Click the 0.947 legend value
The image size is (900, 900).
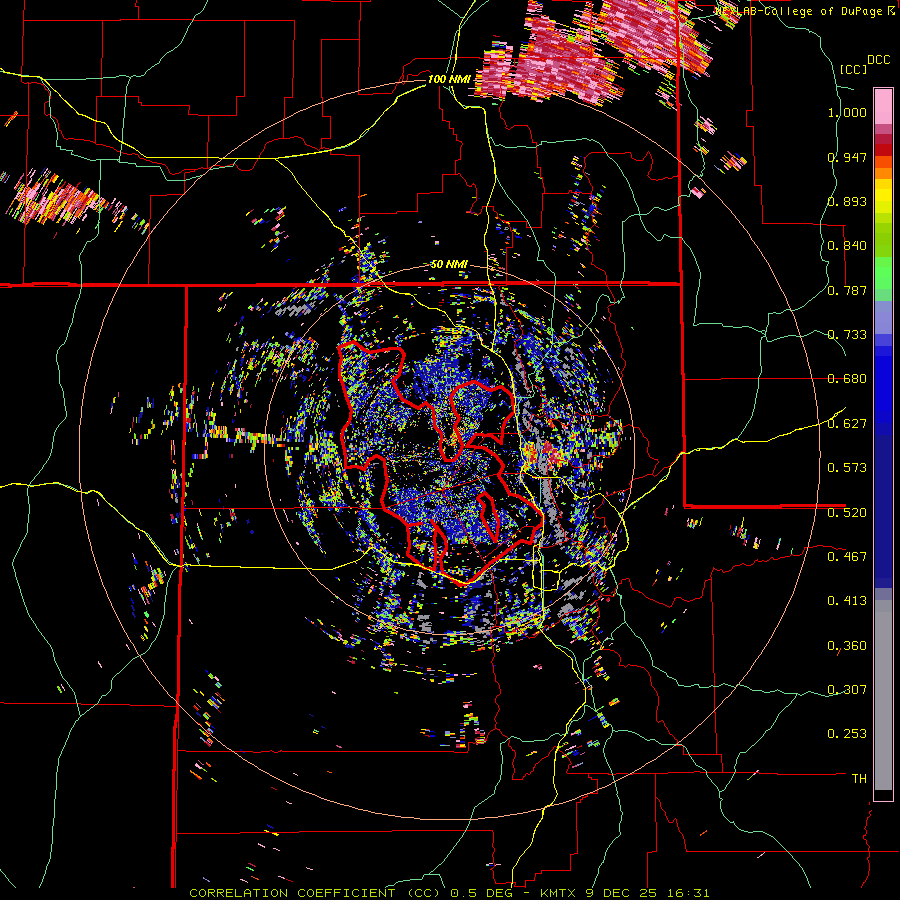(847, 157)
